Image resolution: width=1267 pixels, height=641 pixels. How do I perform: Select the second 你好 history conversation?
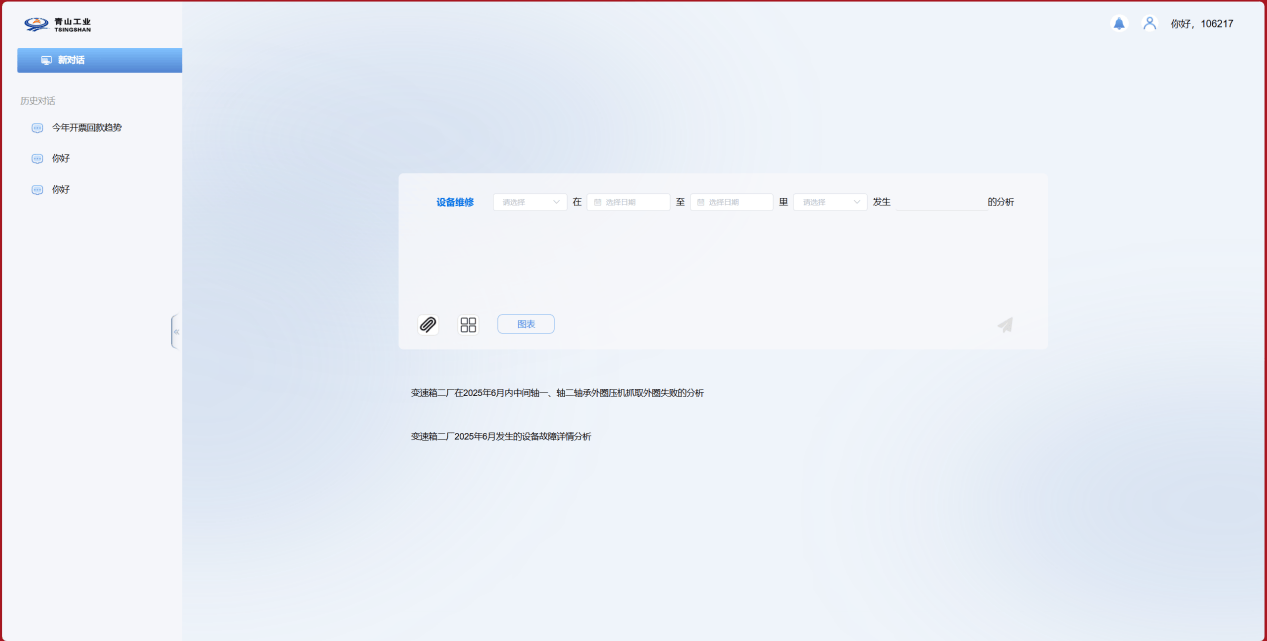61,190
